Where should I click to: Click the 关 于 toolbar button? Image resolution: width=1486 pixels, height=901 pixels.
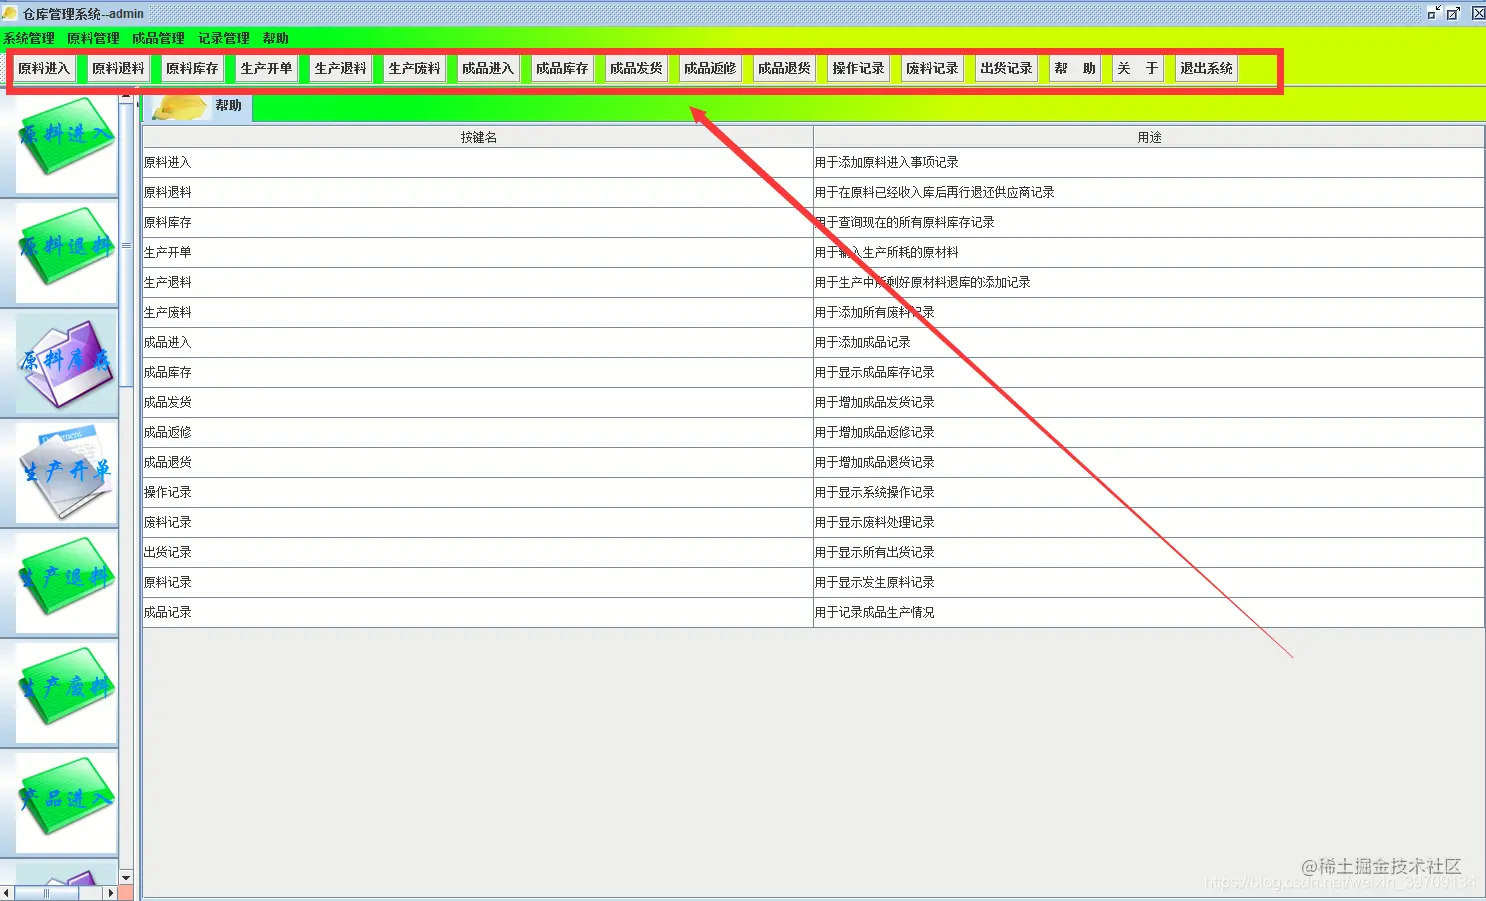tap(1138, 68)
